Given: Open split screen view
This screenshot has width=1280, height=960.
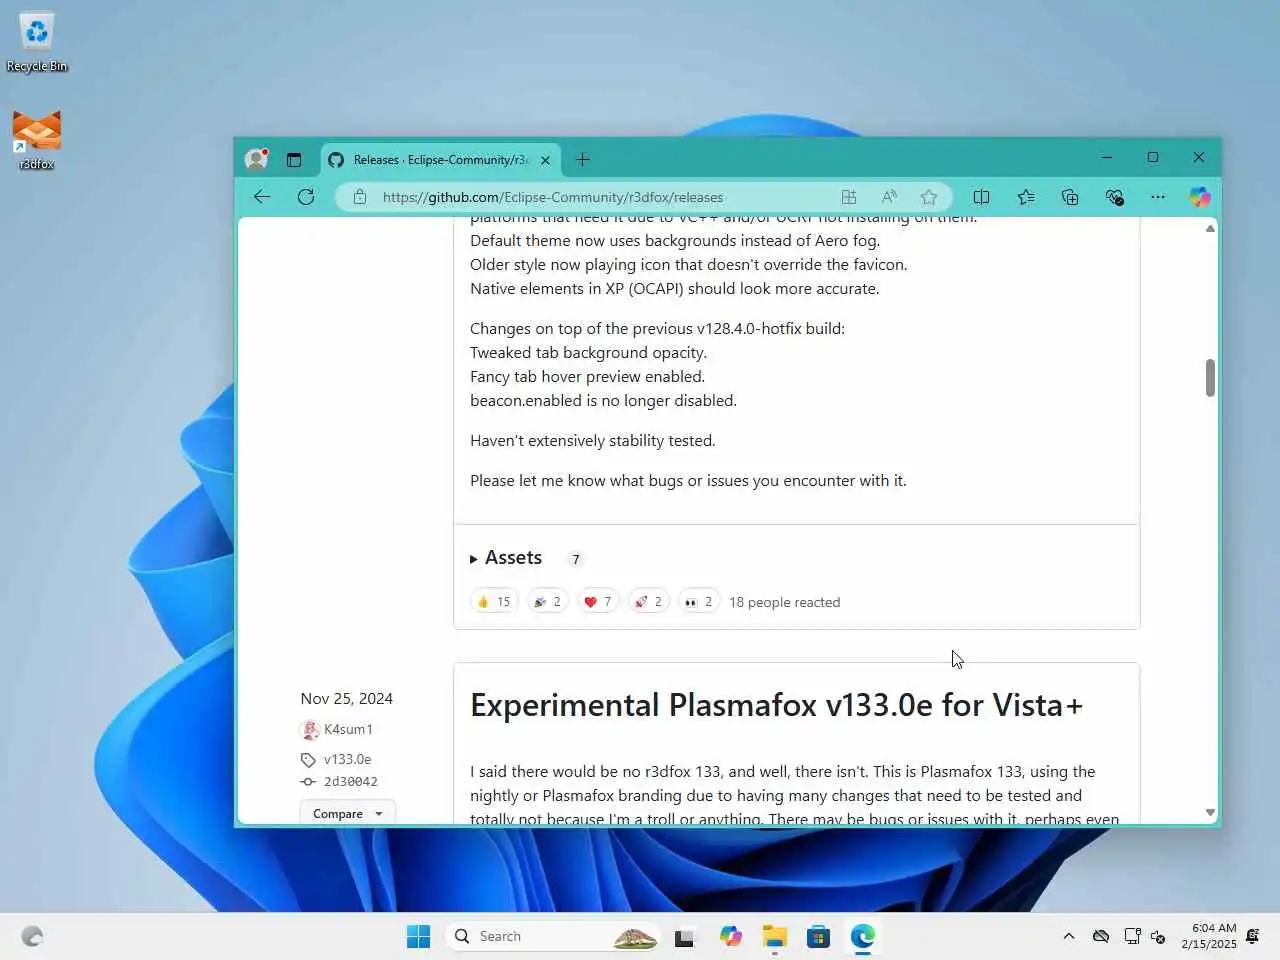Looking at the screenshot, I should click(981, 197).
